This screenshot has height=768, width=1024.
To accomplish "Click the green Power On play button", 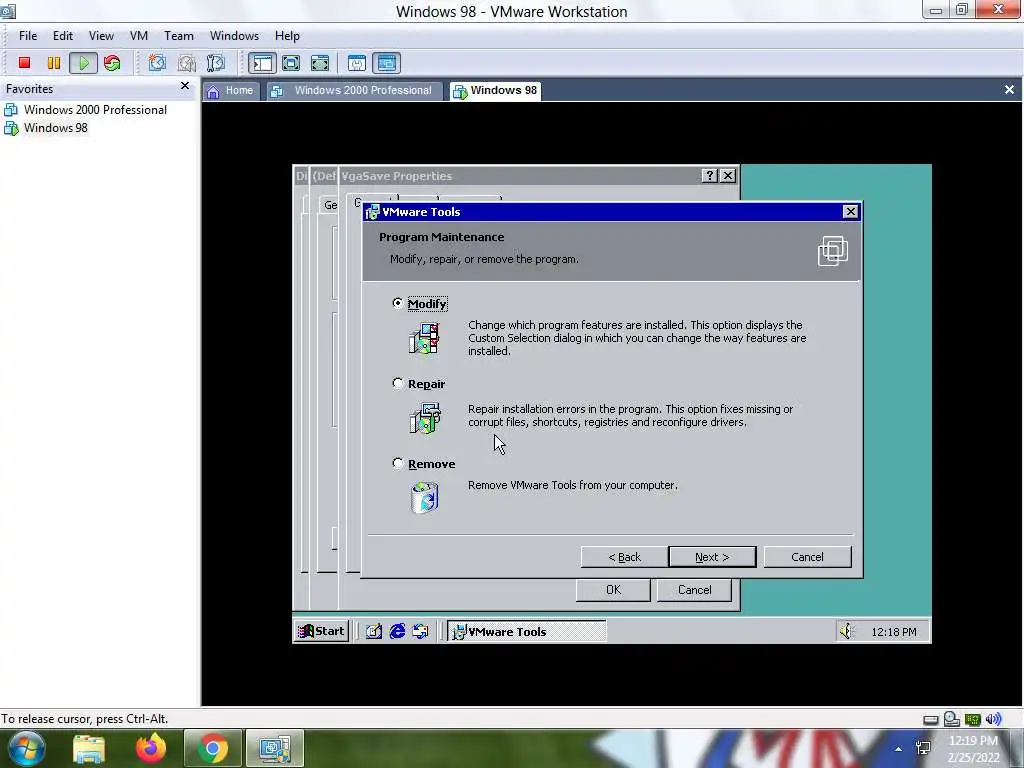I will 83,63.
